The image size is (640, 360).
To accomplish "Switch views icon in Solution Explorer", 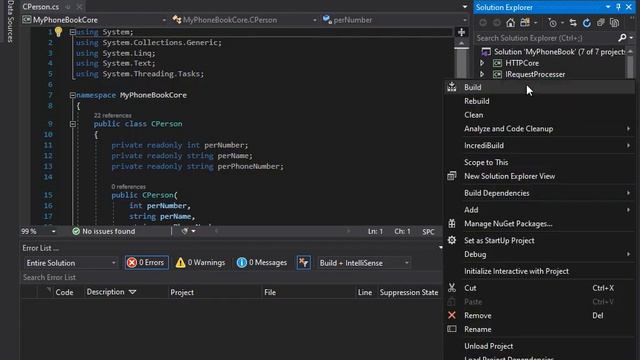I will [x=525, y=23].
